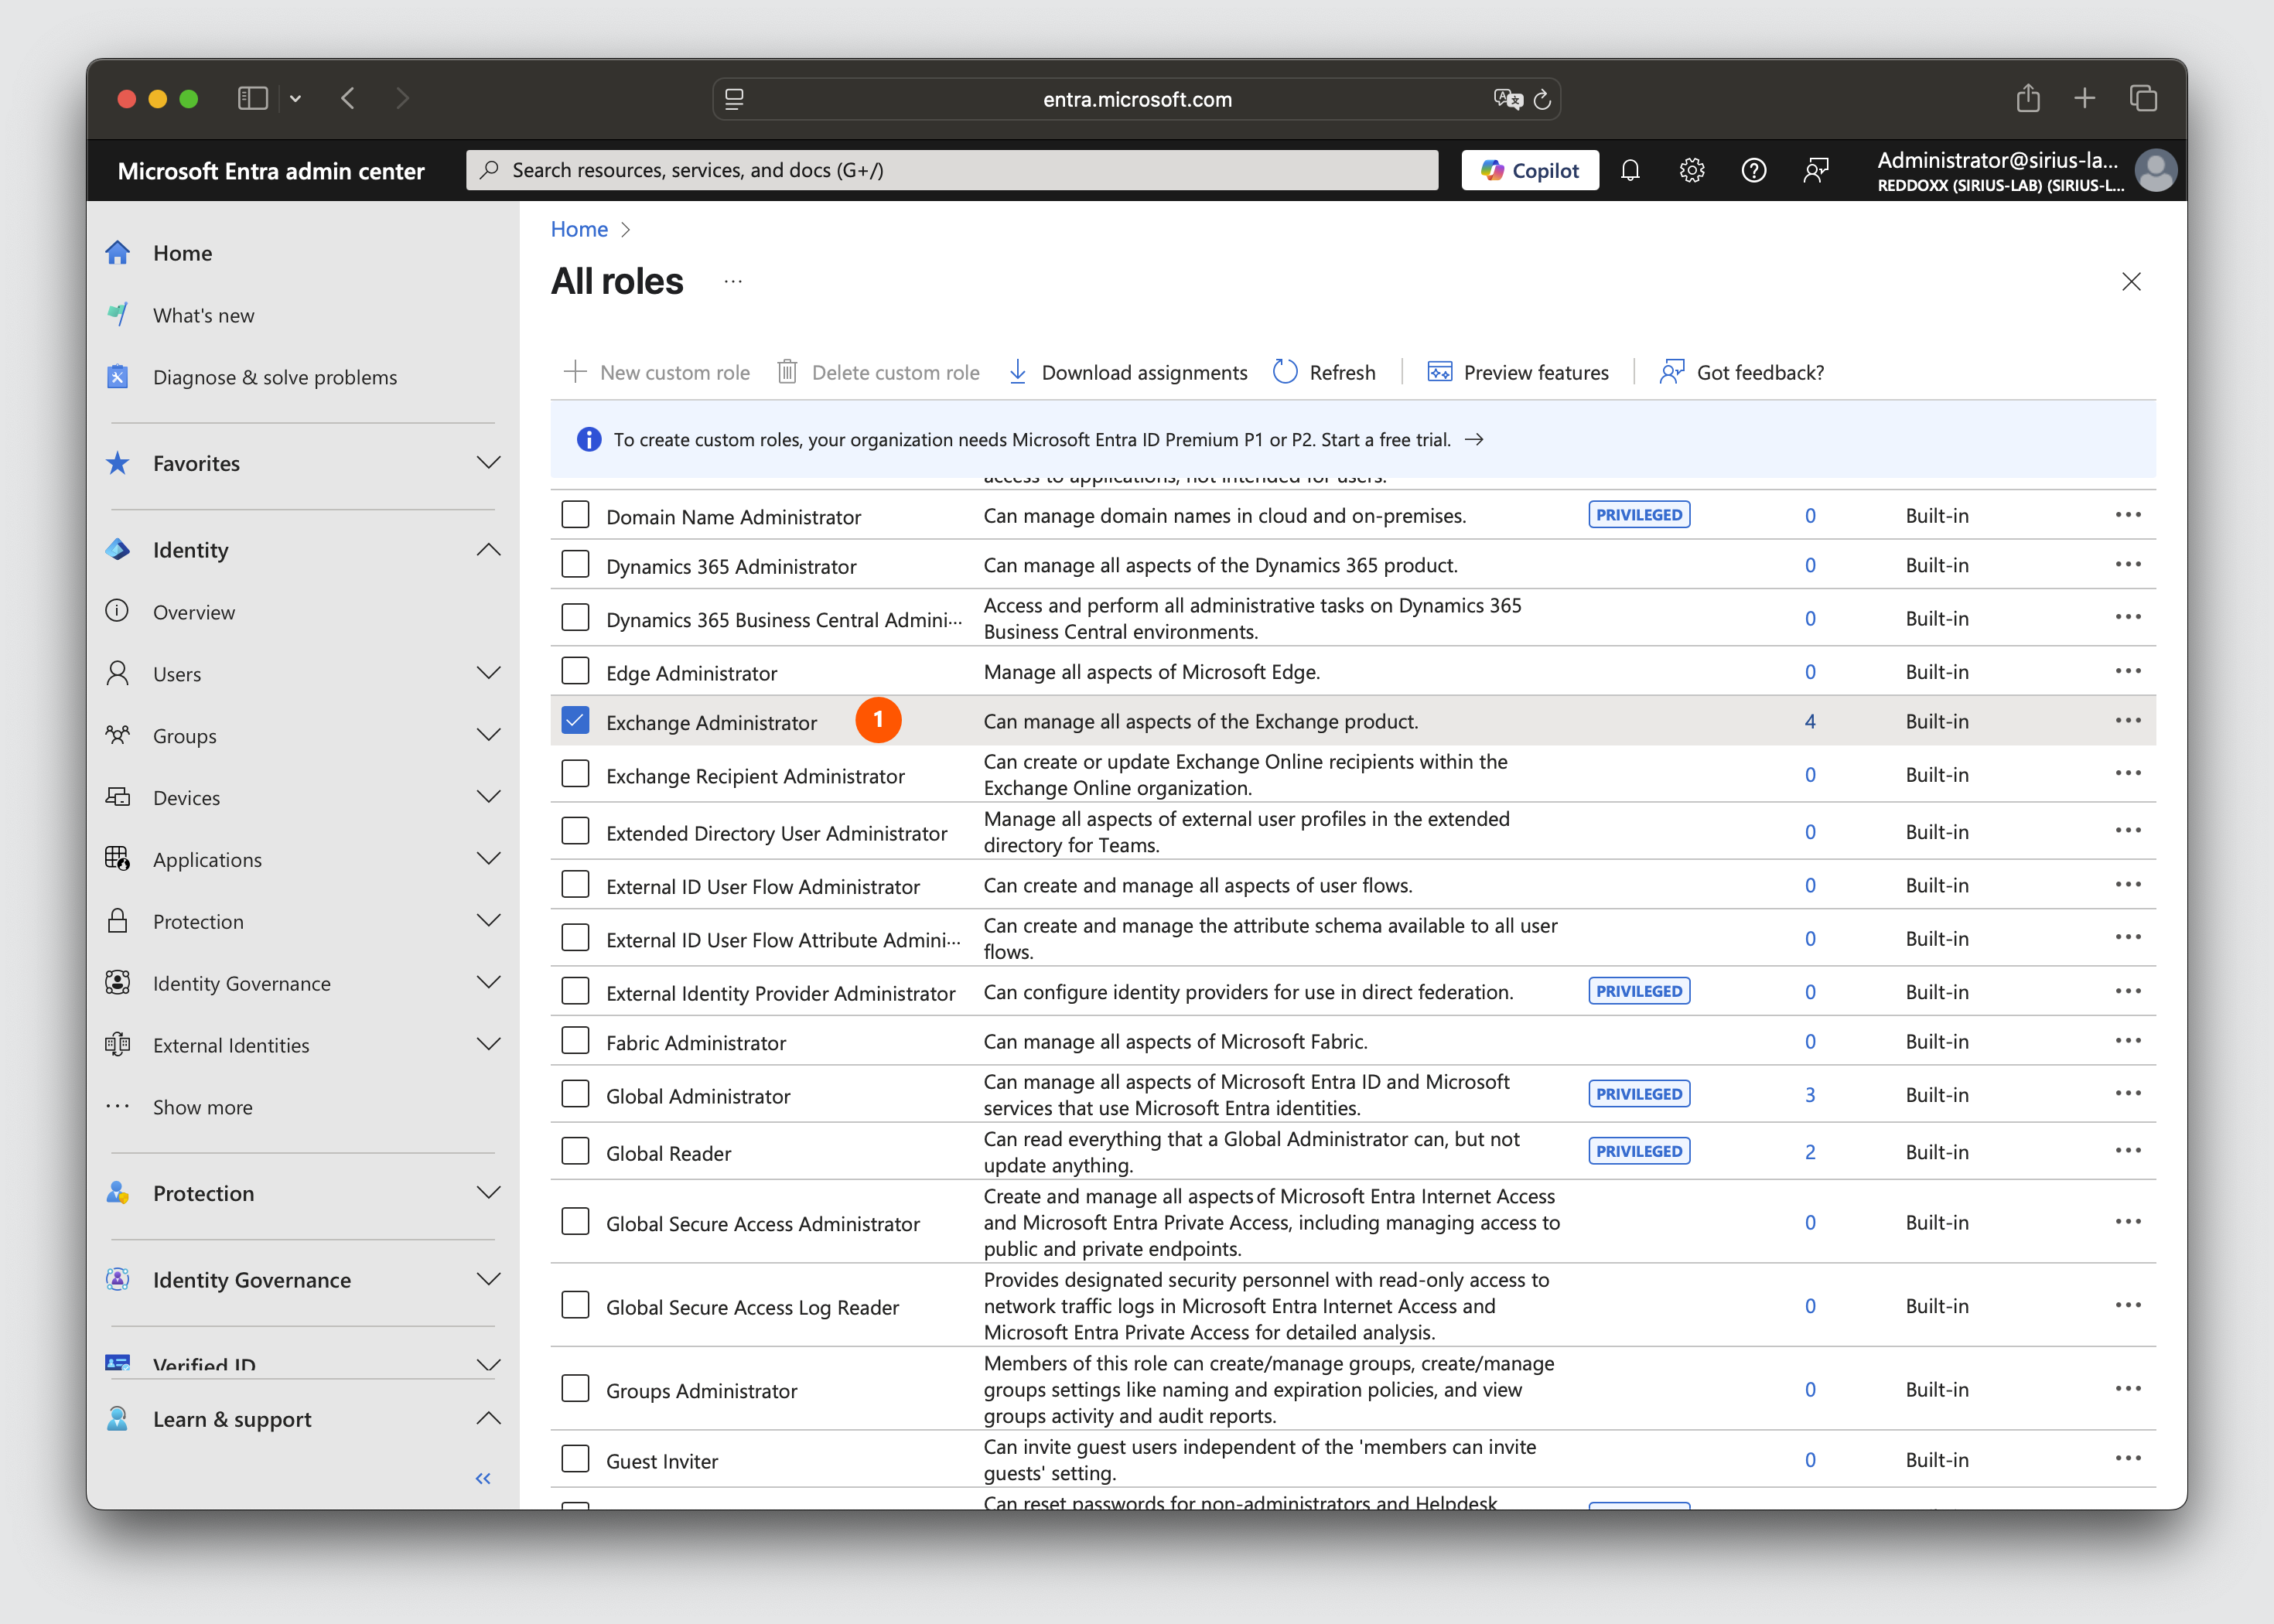
Task: Open Exchange Administrator row more options
Action: pos(2128,720)
